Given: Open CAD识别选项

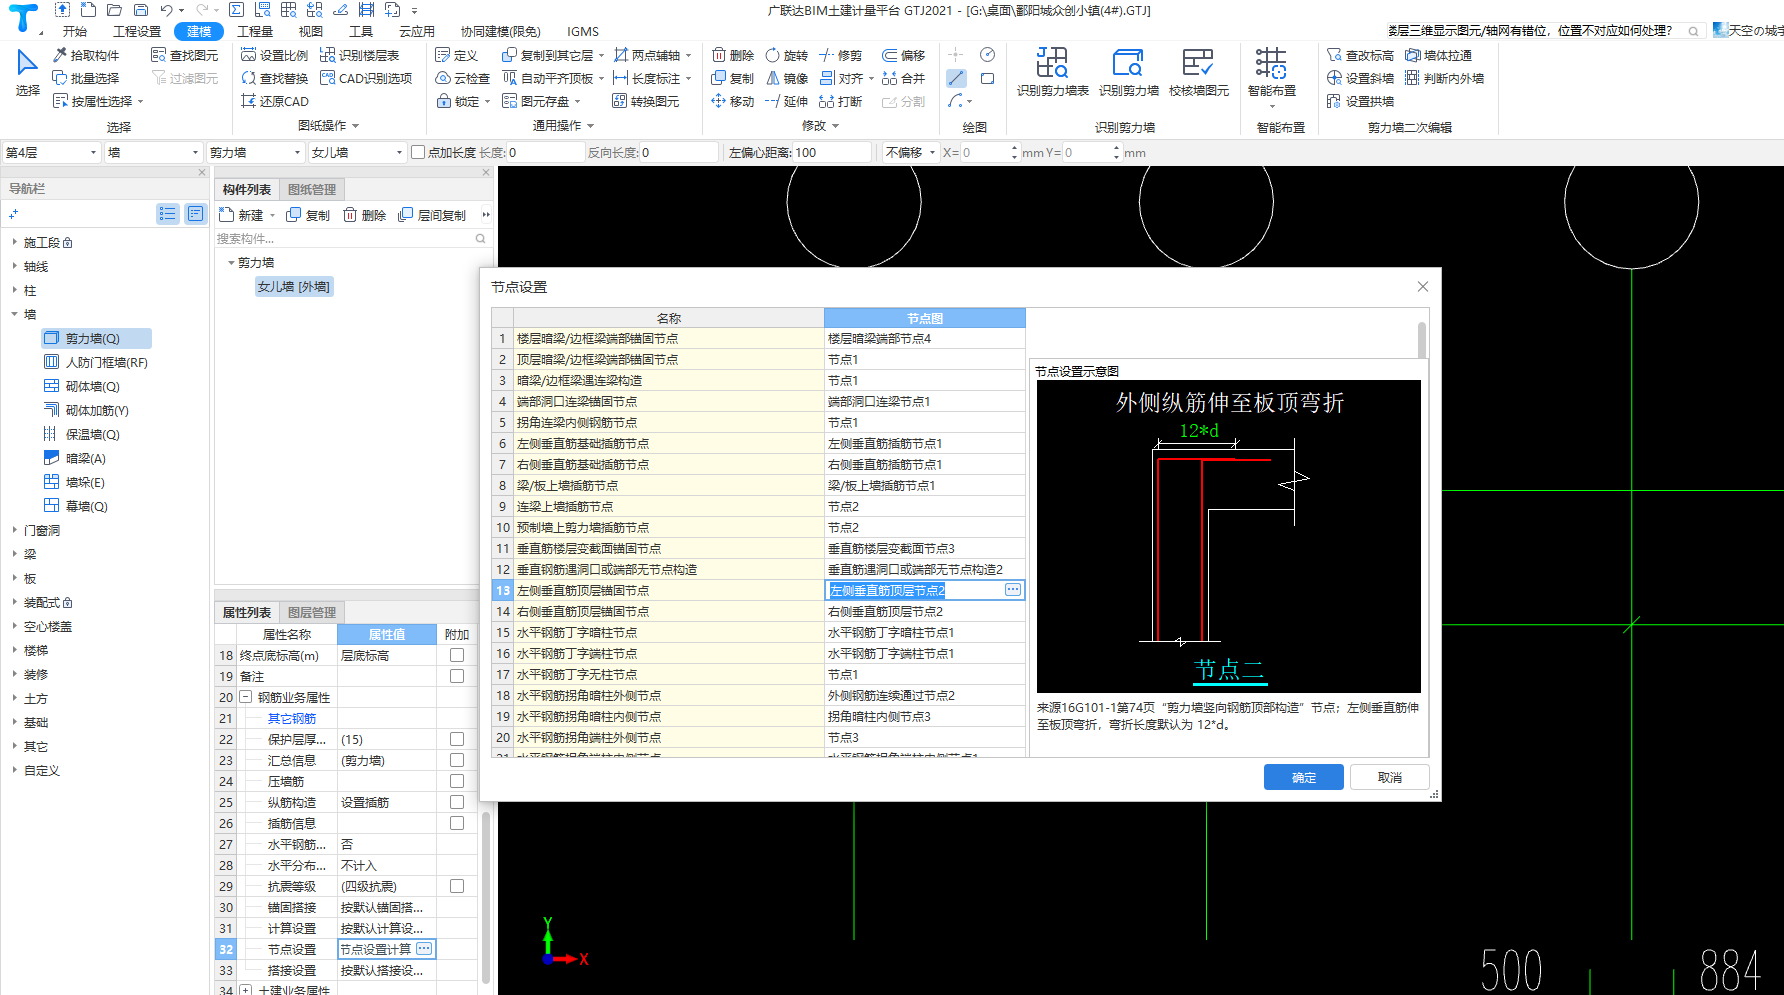Looking at the screenshot, I should coord(366,78).
